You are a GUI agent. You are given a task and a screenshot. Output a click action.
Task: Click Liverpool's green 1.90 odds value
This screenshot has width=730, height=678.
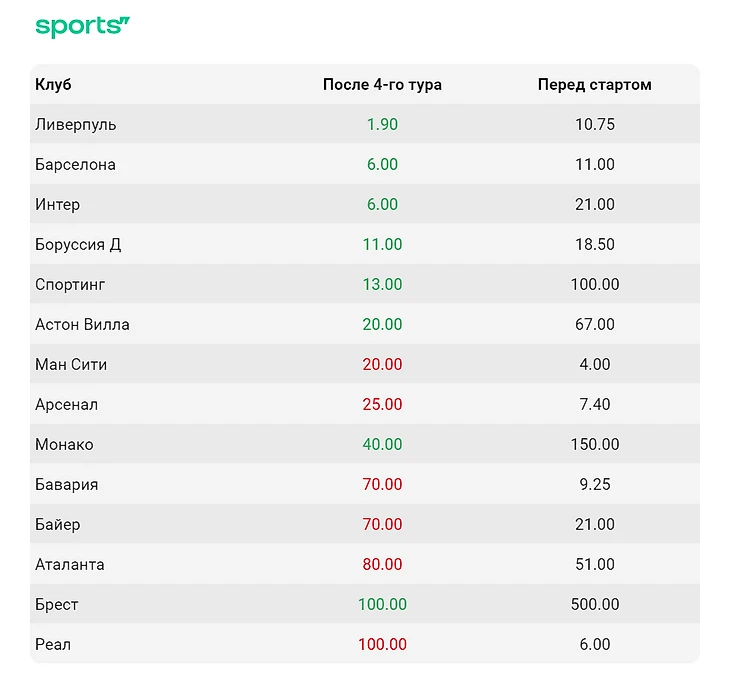tap(382, 125)
